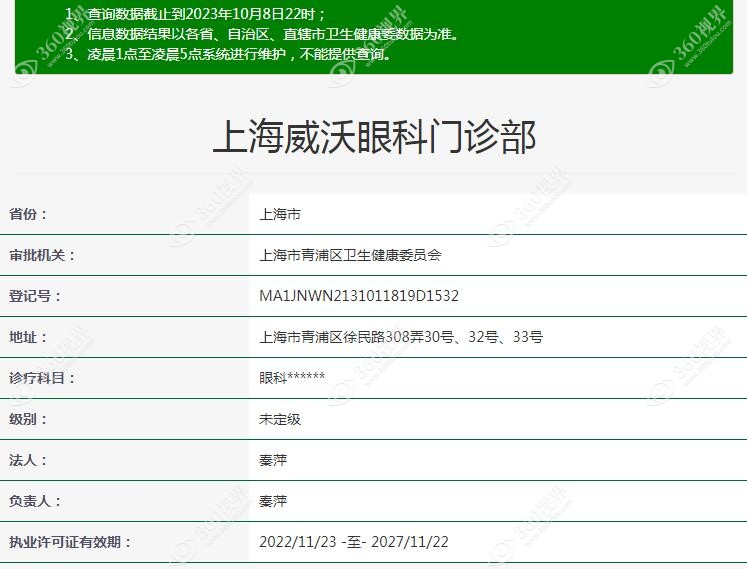Click the value 上海市
Viewport: 747px width, 569px height.
(280, 214)
